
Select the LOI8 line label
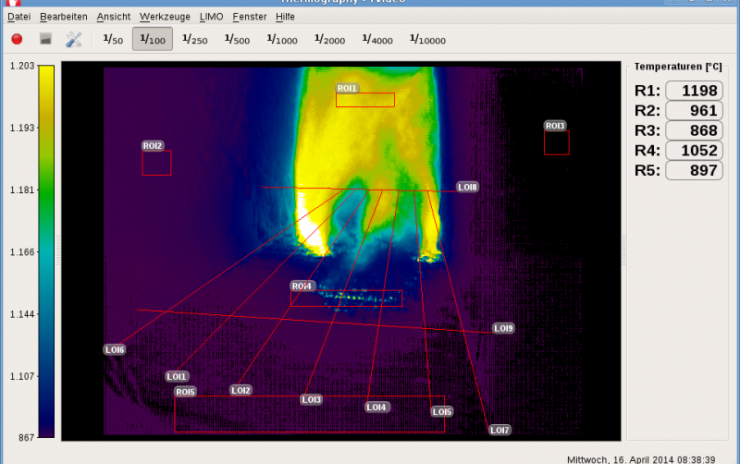click(x=468, y=187)
